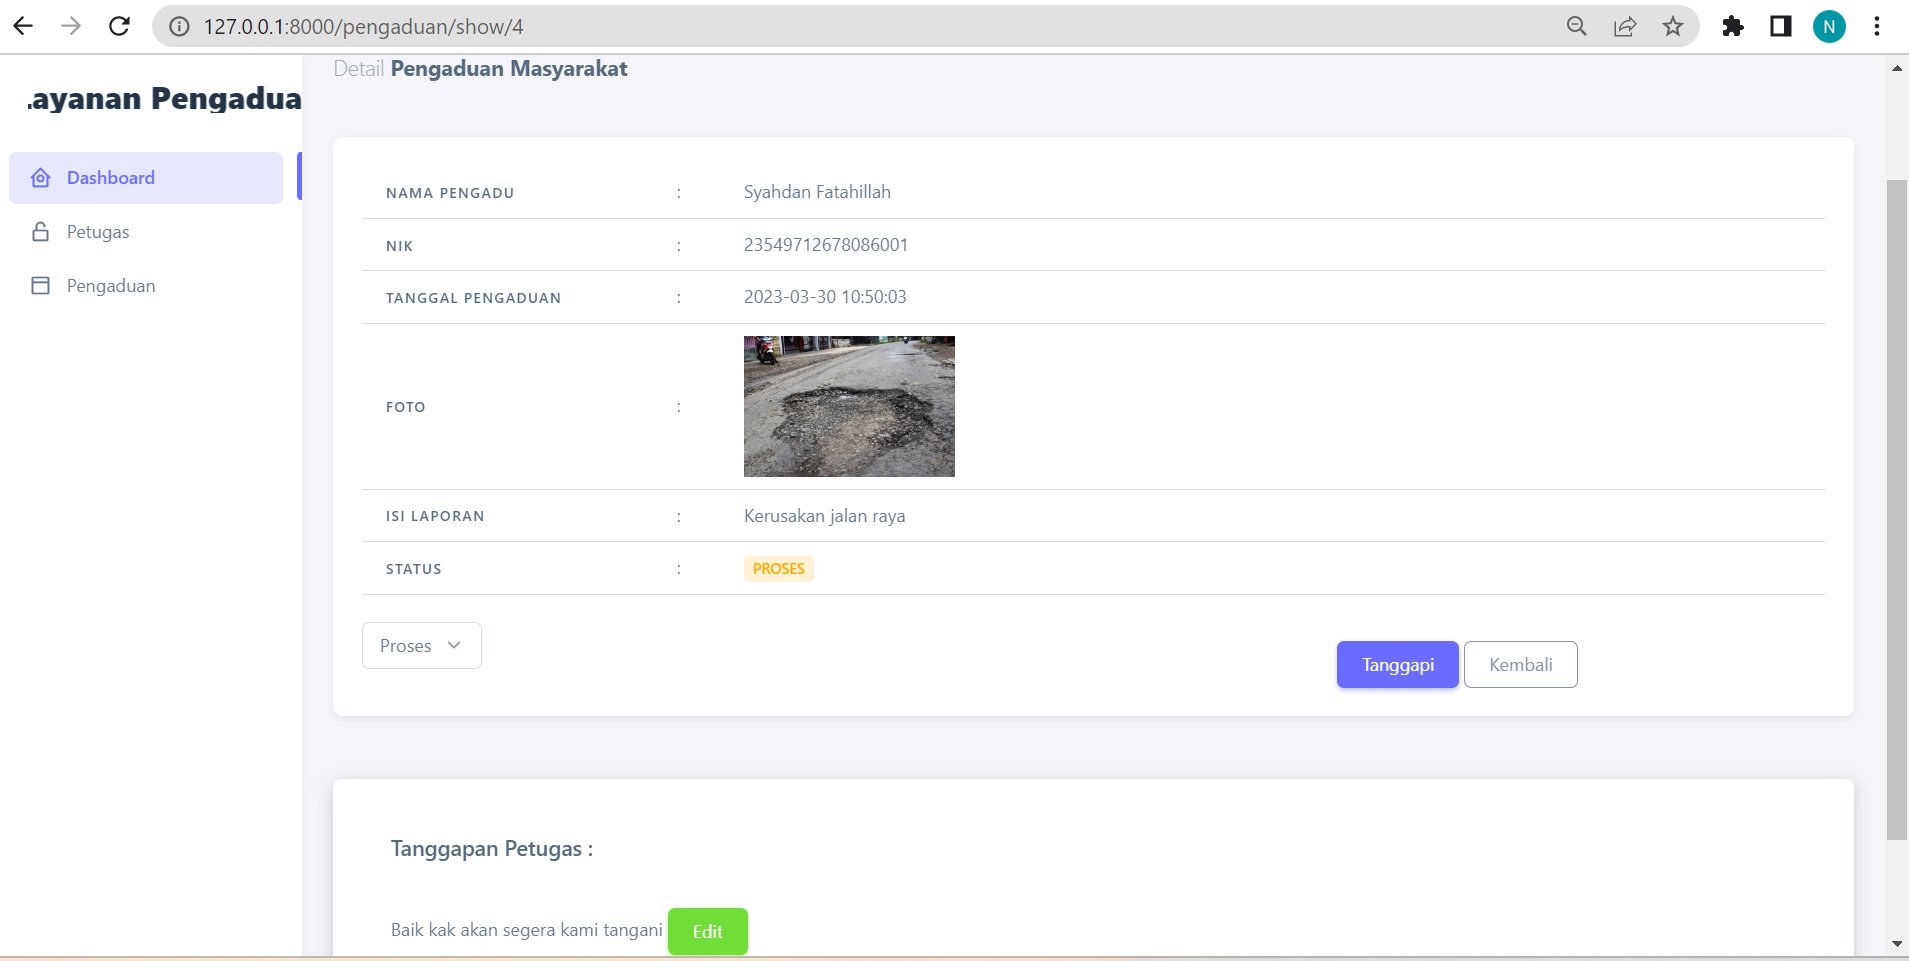The height and width of the screenshot is (961, 1909).
Task: Click the Dashboard home icon in sidebar
Action: pyautogui.click(x=41, y=178)
